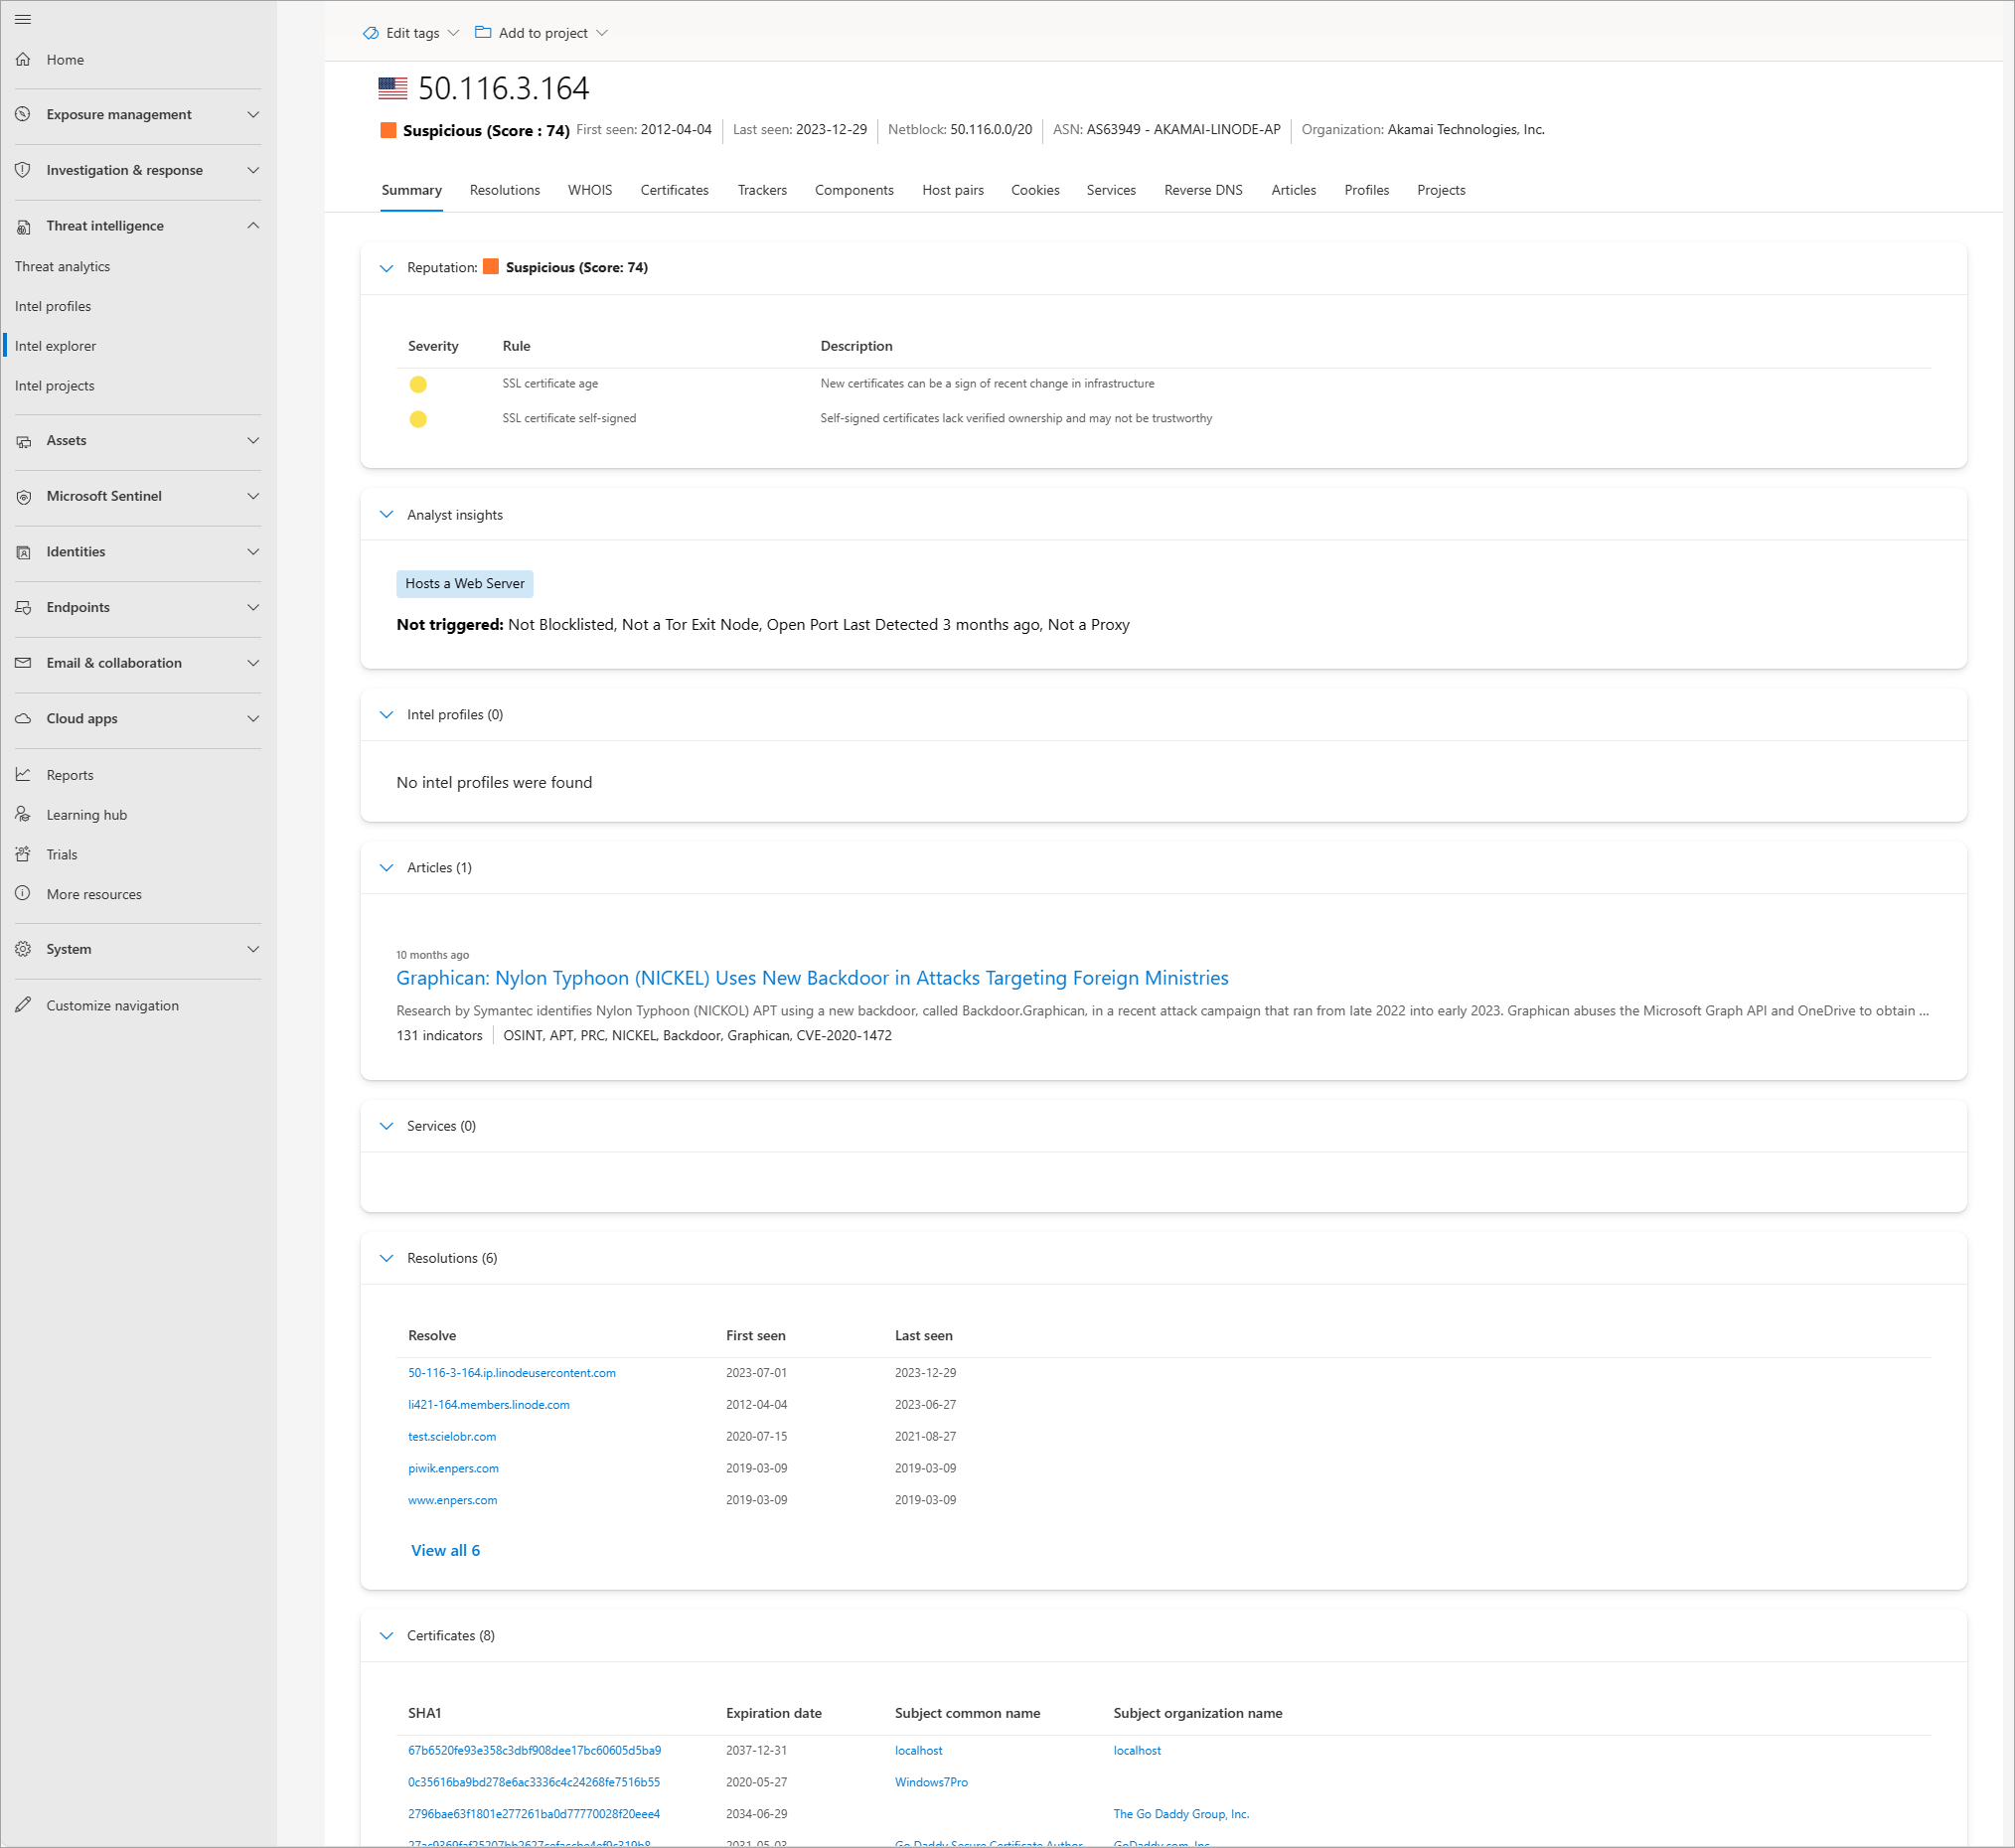The height and width of the screenshot is (1848, 2015).
Task: Switch to the WHOIS tab
Action: 590,190
